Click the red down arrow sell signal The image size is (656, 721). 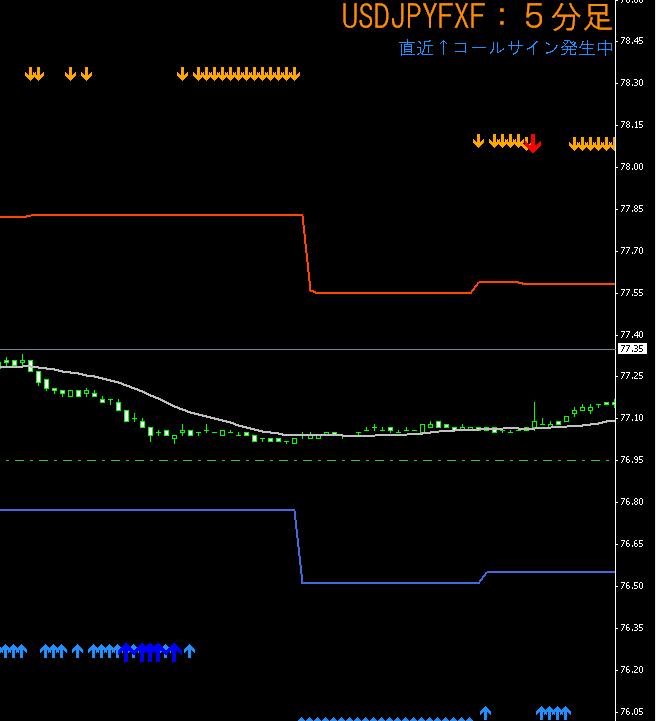(x=532, y=143)
